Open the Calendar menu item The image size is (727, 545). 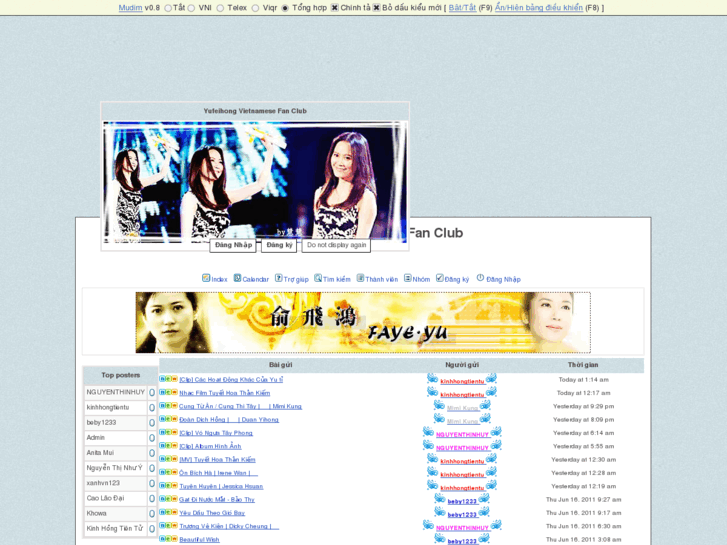(x=255, y=279)
